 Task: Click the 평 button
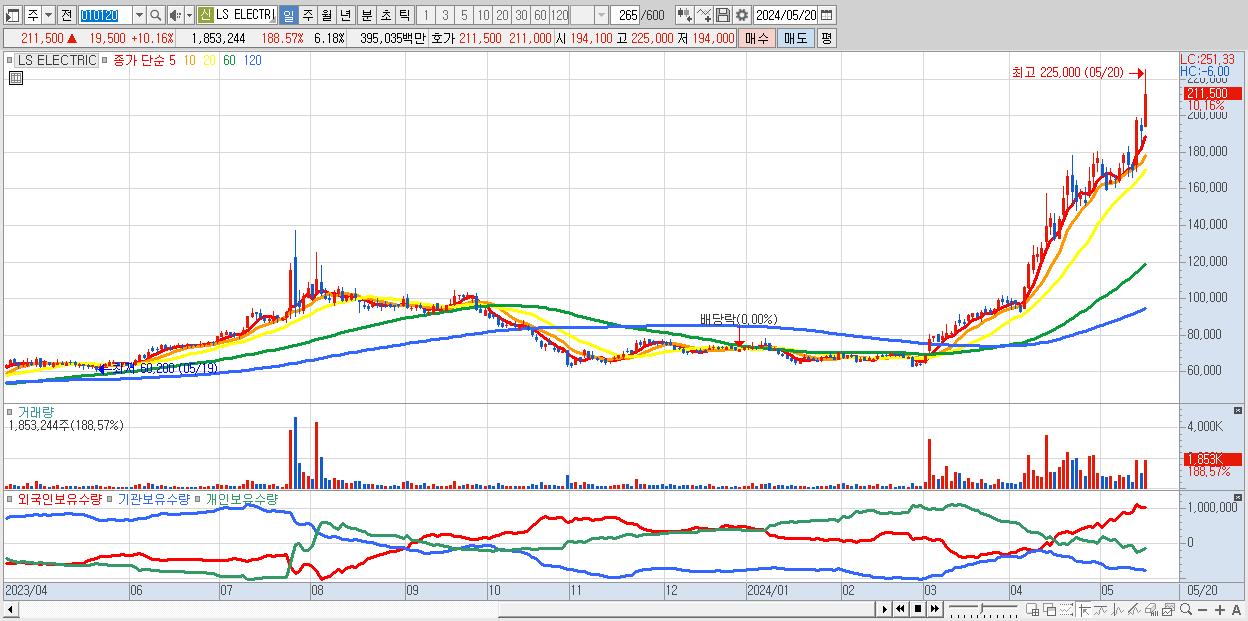tap(826, 38)
